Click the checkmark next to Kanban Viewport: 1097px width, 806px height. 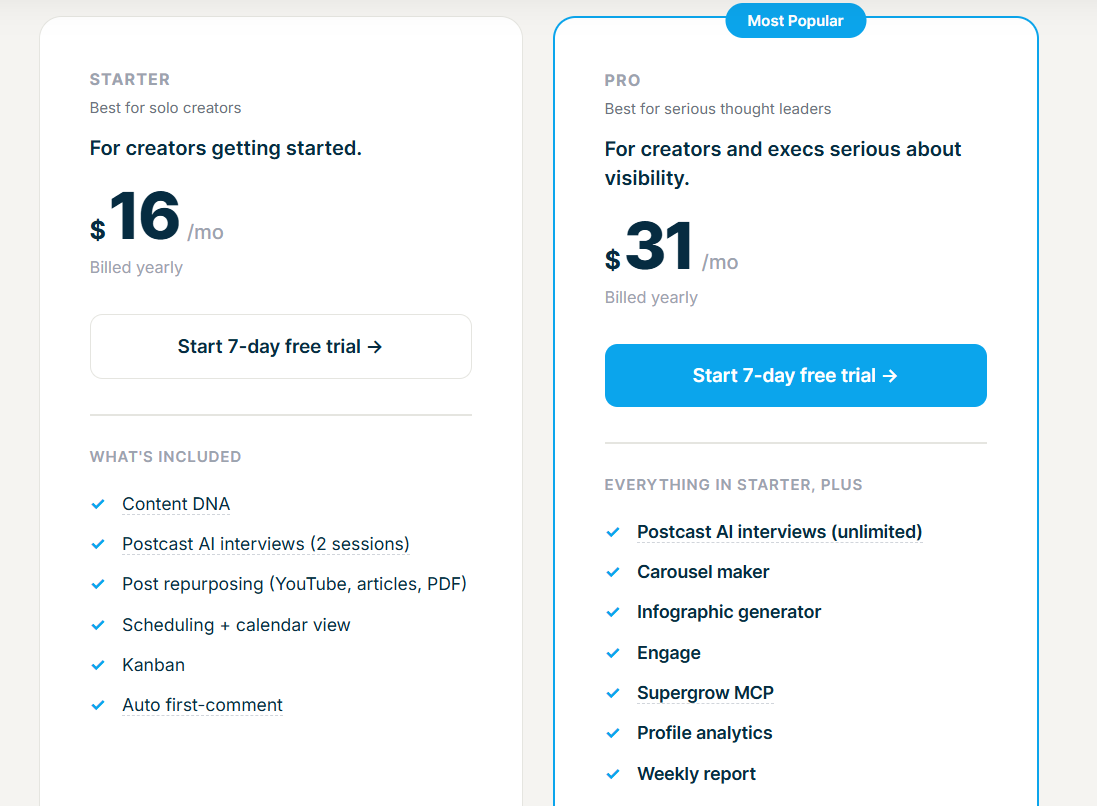coord(98,665)
